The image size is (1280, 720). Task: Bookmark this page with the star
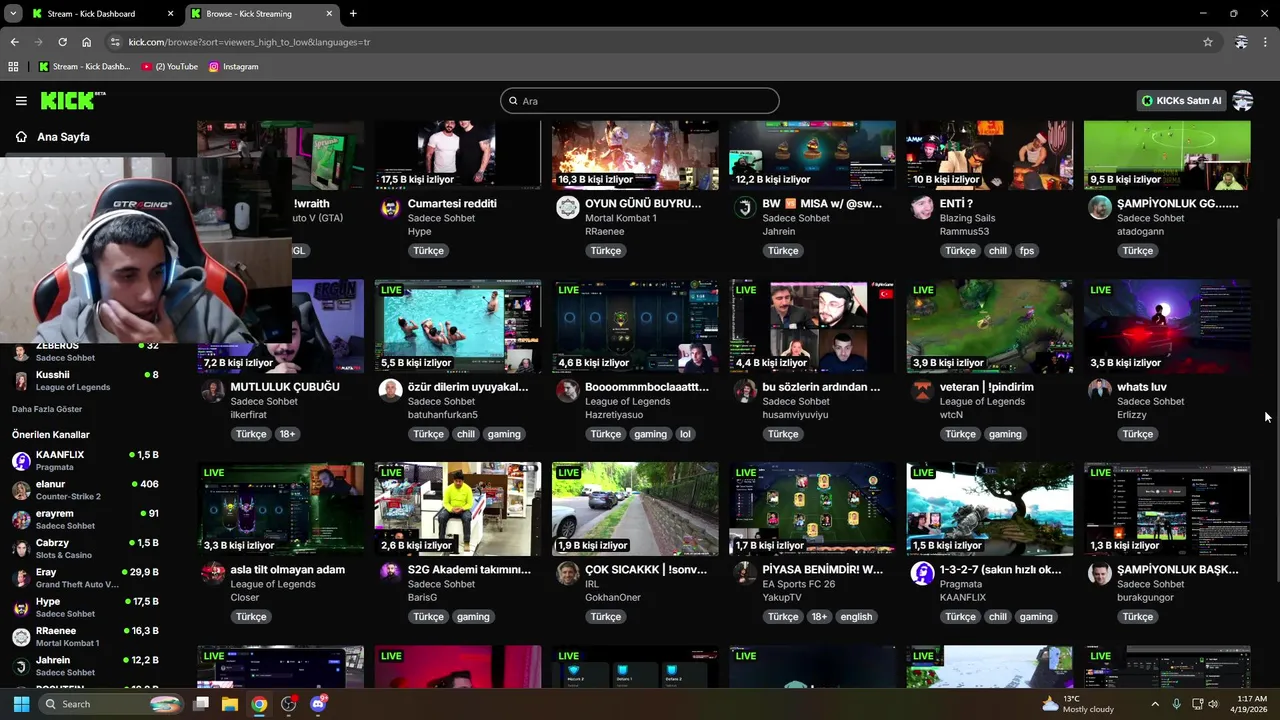[x=1208, y=42]
